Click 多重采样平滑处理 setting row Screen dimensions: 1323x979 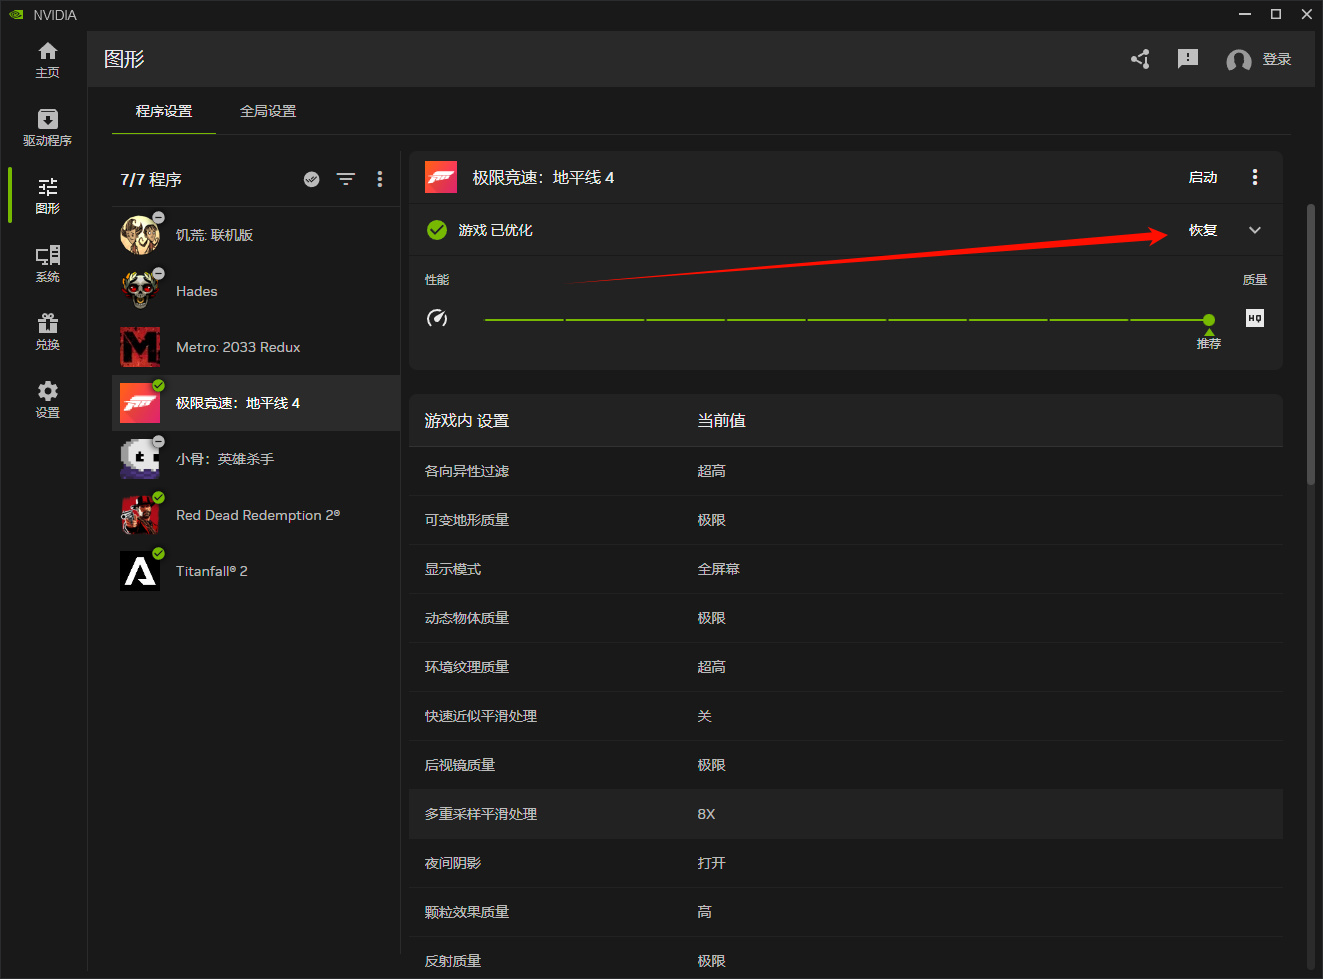click(x=846, y=814)
